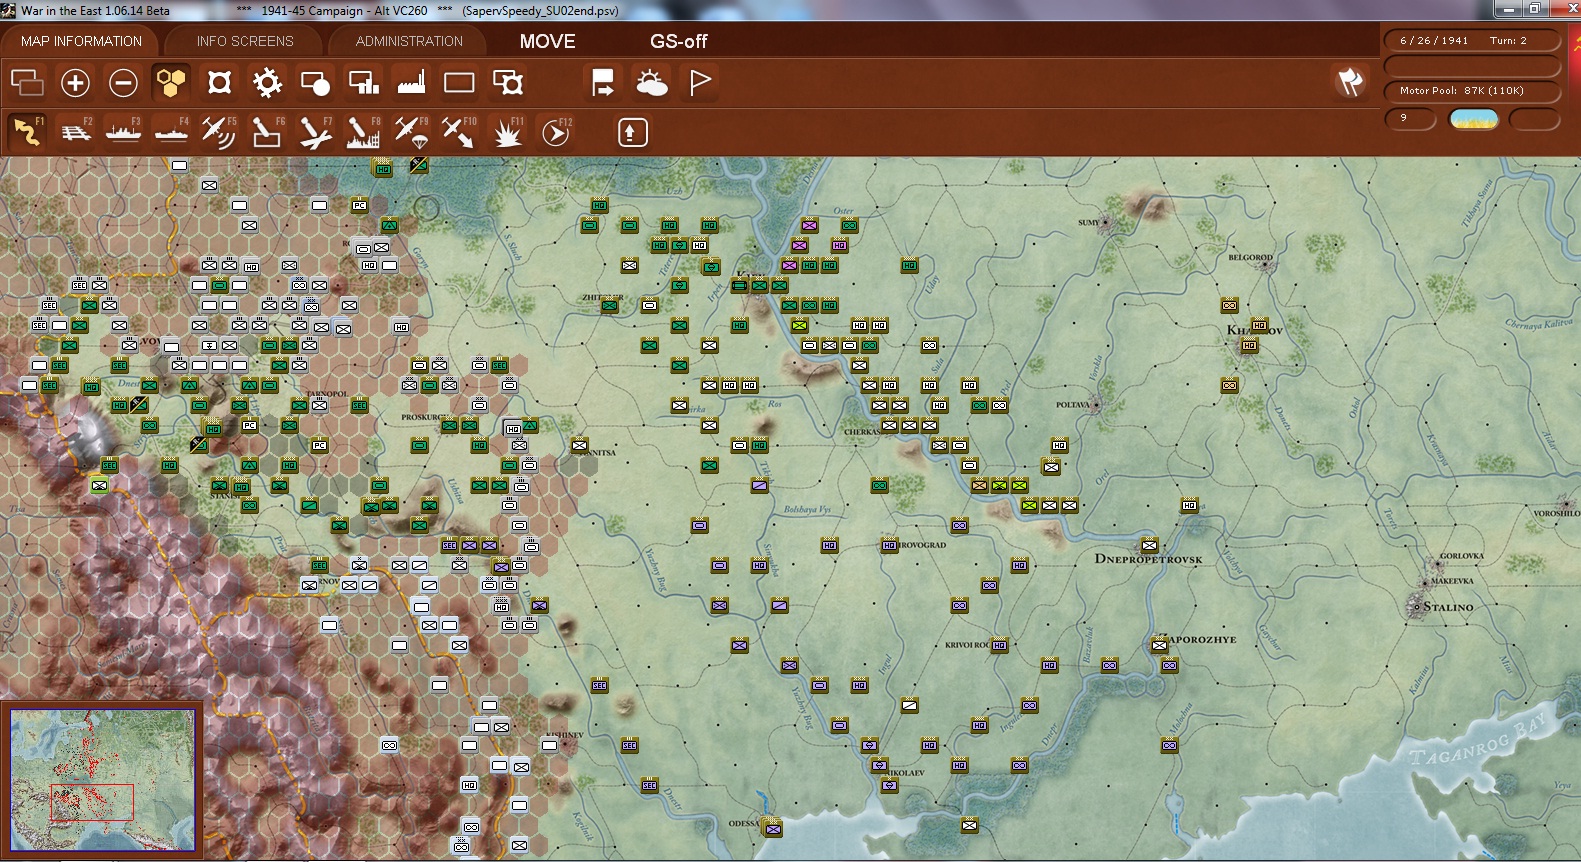Select the F9 air transport mode

tap(411, 132)
